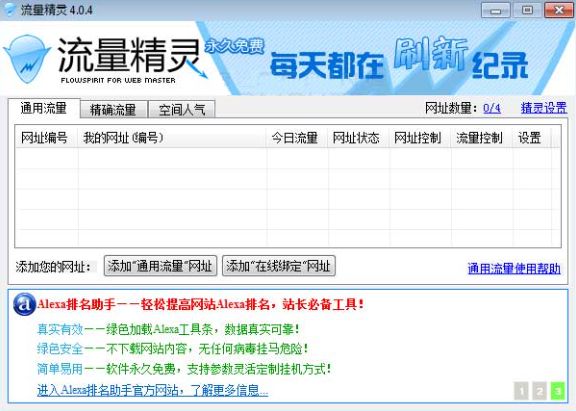Click the title bar app icon
This screenshot has height=411, width=576.
[x=9, y=9]
